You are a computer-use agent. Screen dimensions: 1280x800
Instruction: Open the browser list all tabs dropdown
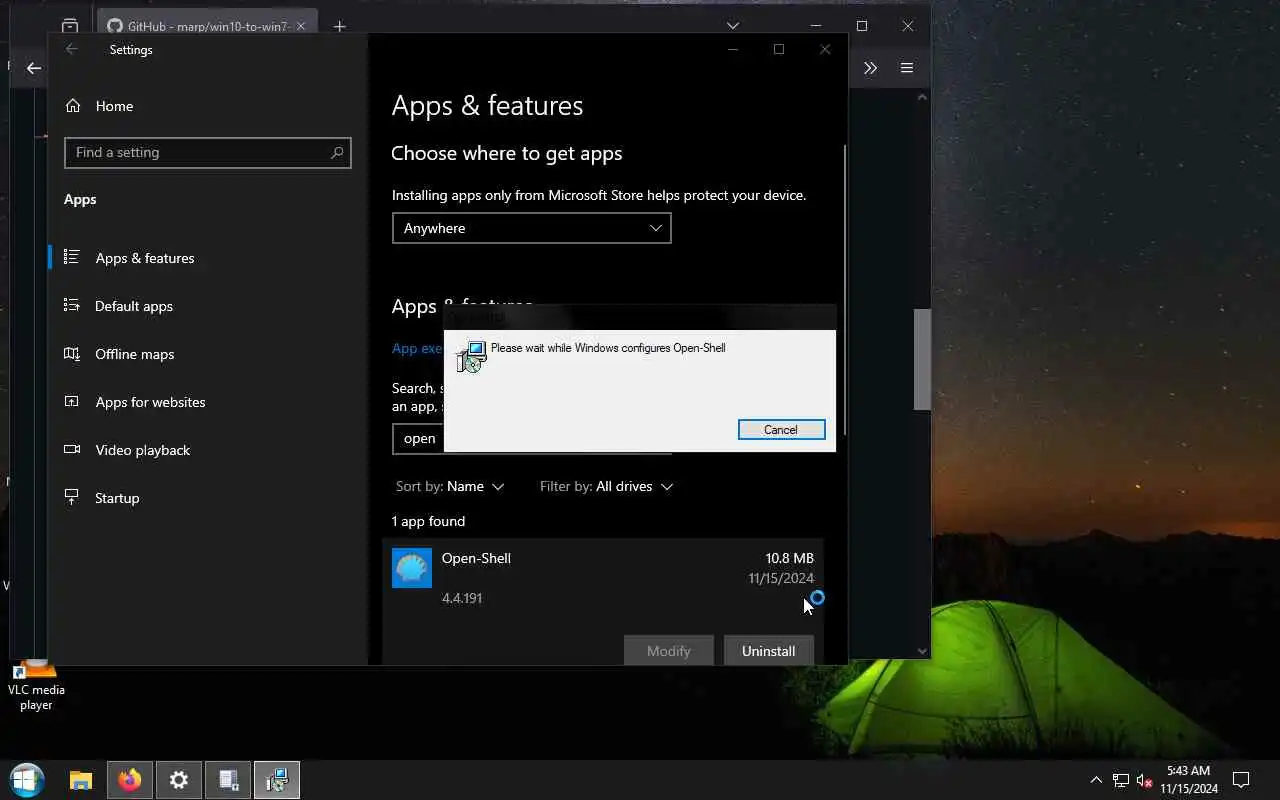pos(733,26)
